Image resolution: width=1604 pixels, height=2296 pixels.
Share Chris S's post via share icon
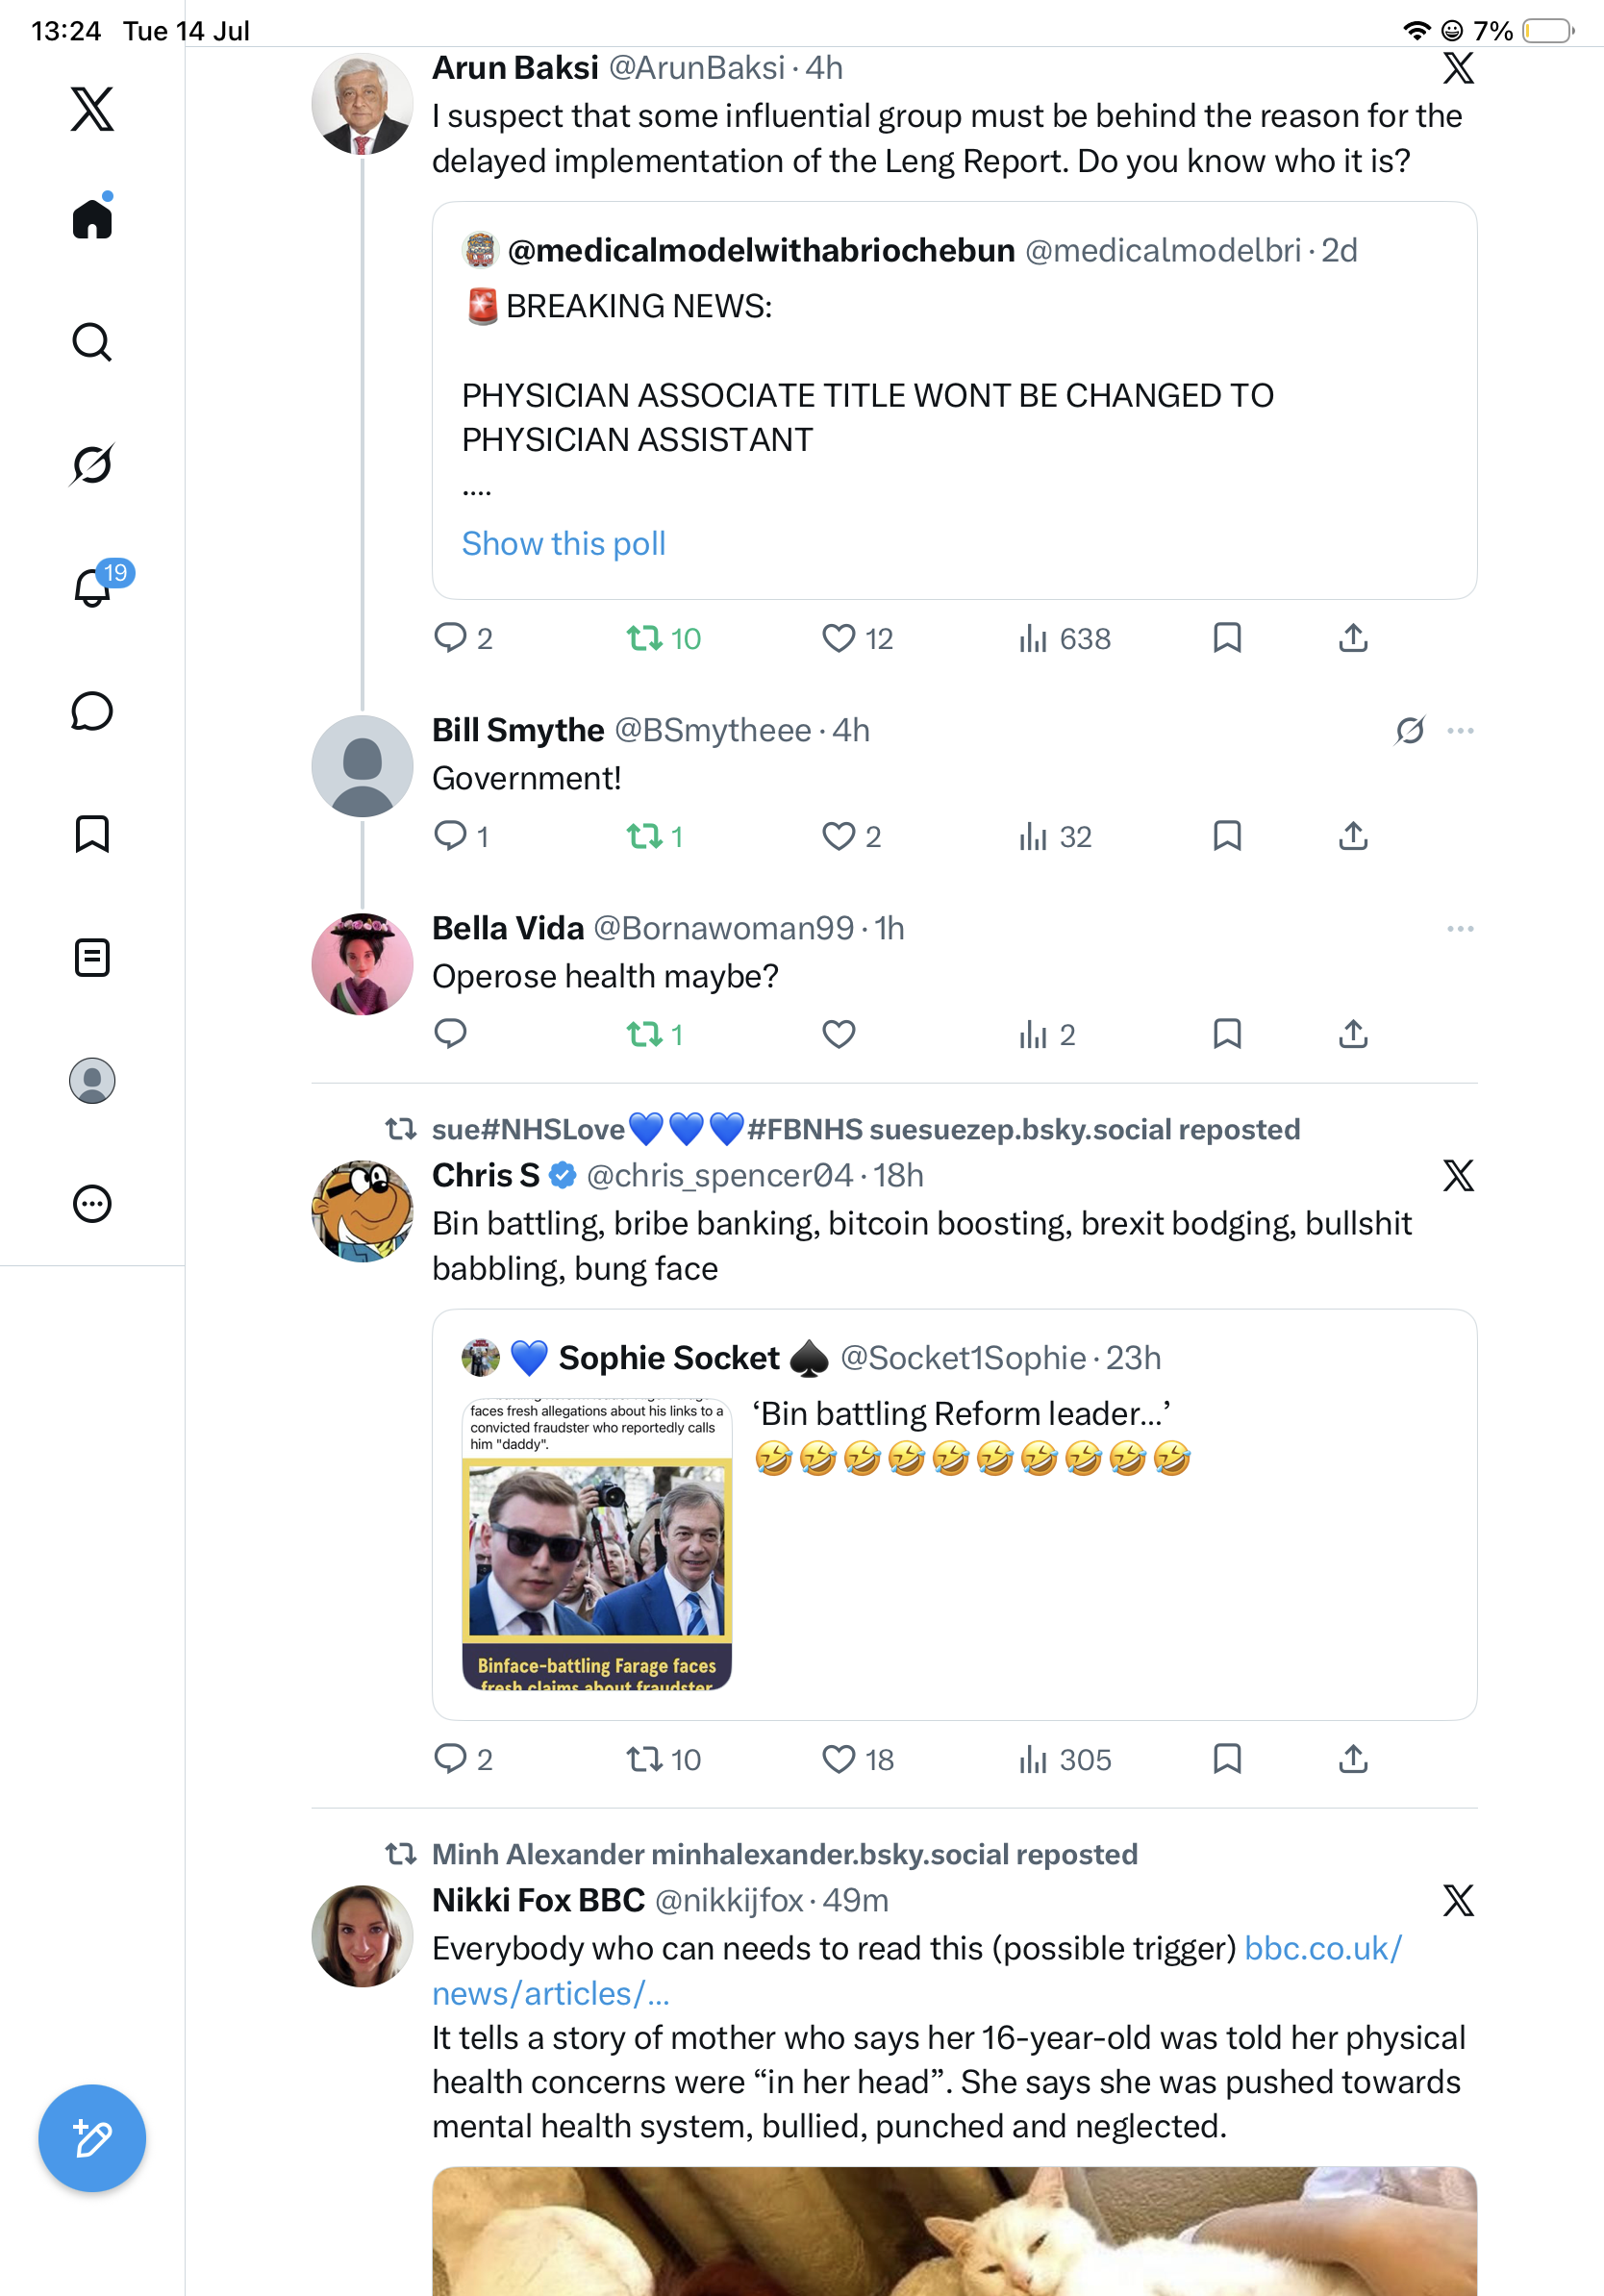[x=1353, y=1759]
